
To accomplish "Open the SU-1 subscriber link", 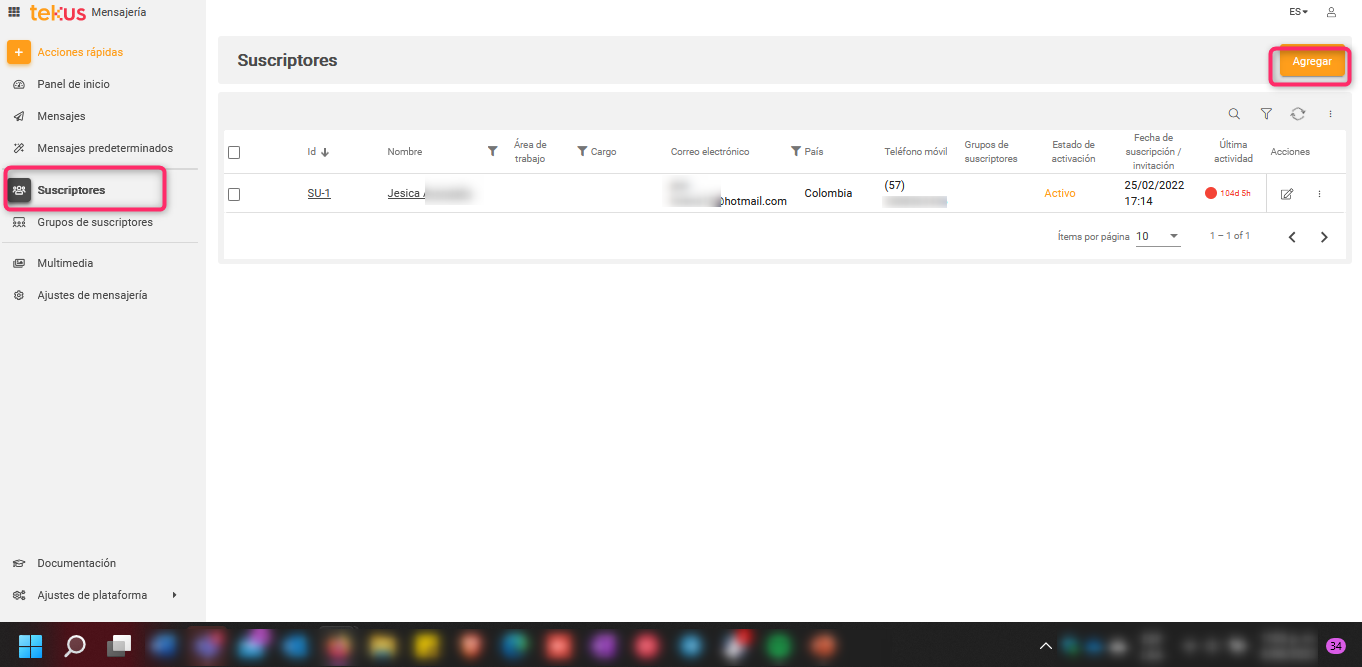I will (319, 193).
